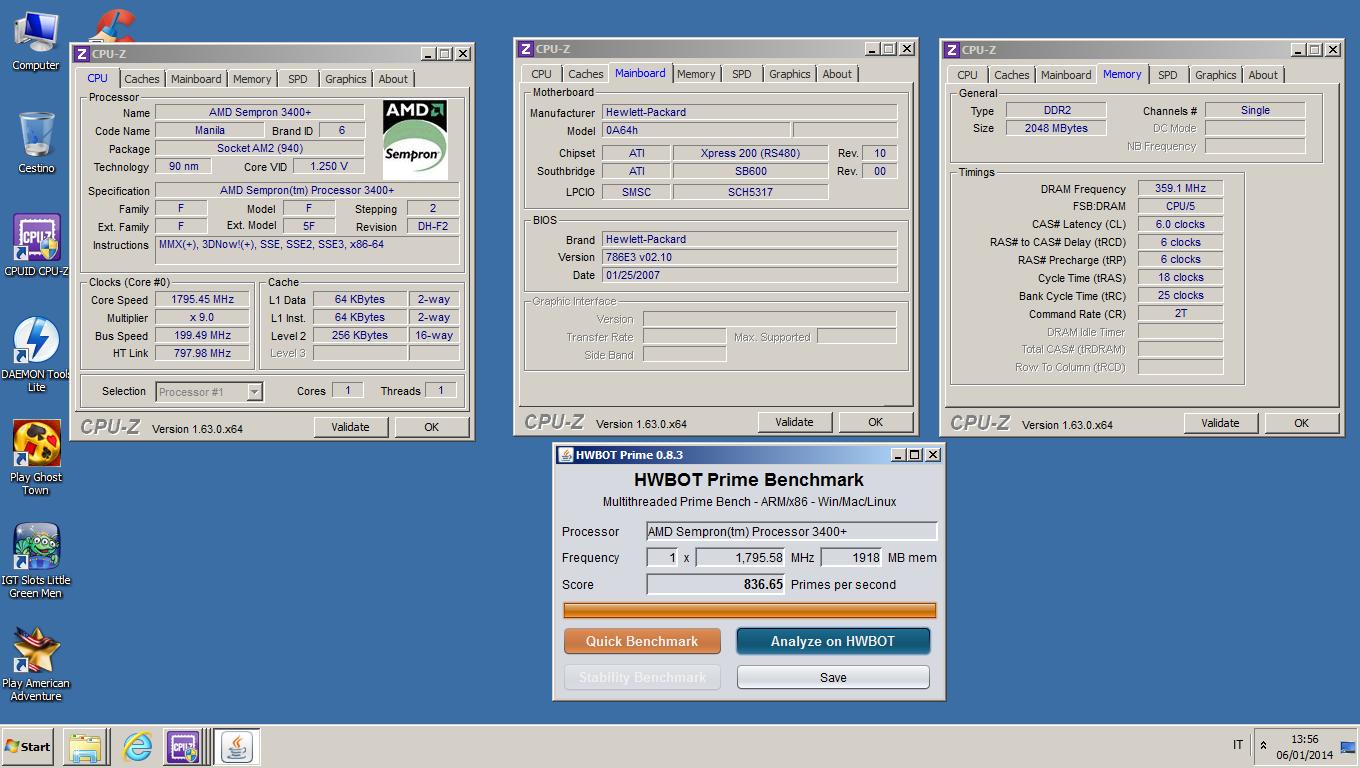The image size is (1360, 768).
Task: Click the CAS# Latency value 6.0 clocks
Action: (1180, 225)
